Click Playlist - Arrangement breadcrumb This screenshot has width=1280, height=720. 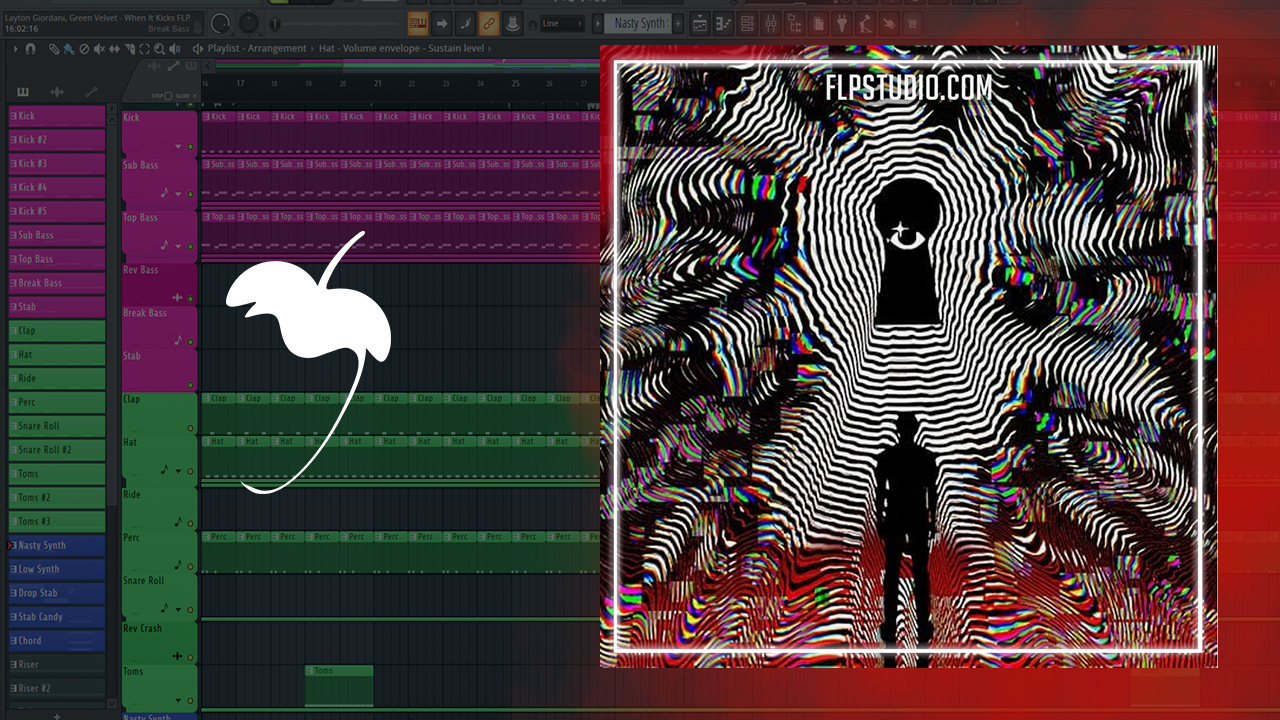coord(257,48)
